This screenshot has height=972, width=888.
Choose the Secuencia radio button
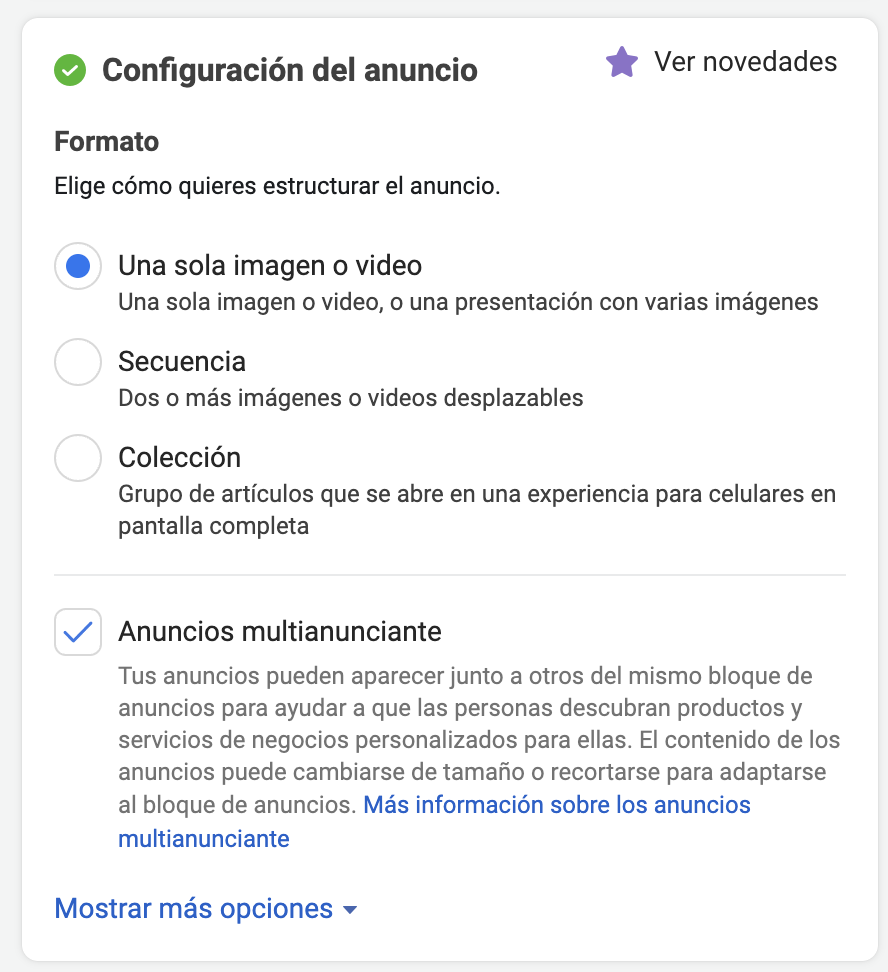[78, 361]
